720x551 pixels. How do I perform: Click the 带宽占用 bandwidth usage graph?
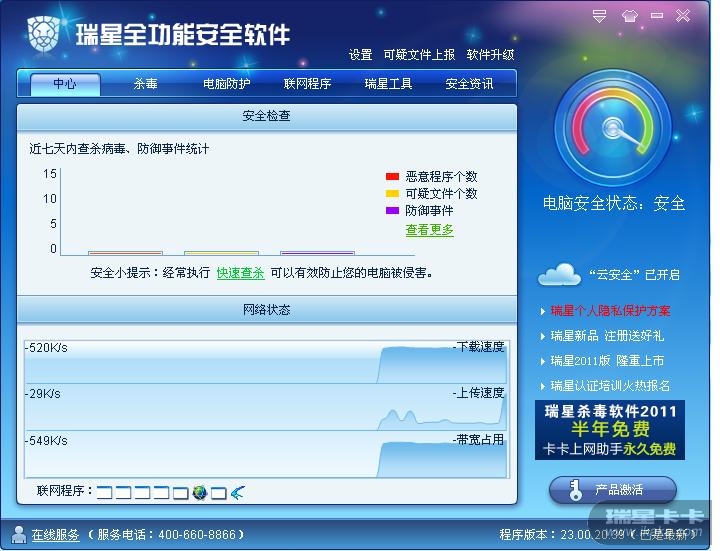coord(267,455)
